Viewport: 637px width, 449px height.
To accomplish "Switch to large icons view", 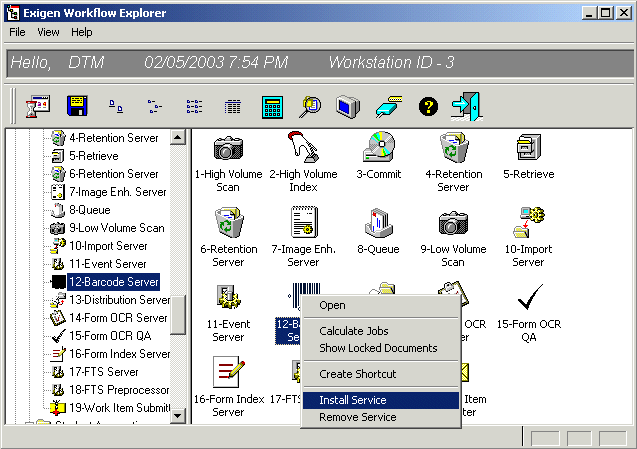I will click(x=116, y=107).
